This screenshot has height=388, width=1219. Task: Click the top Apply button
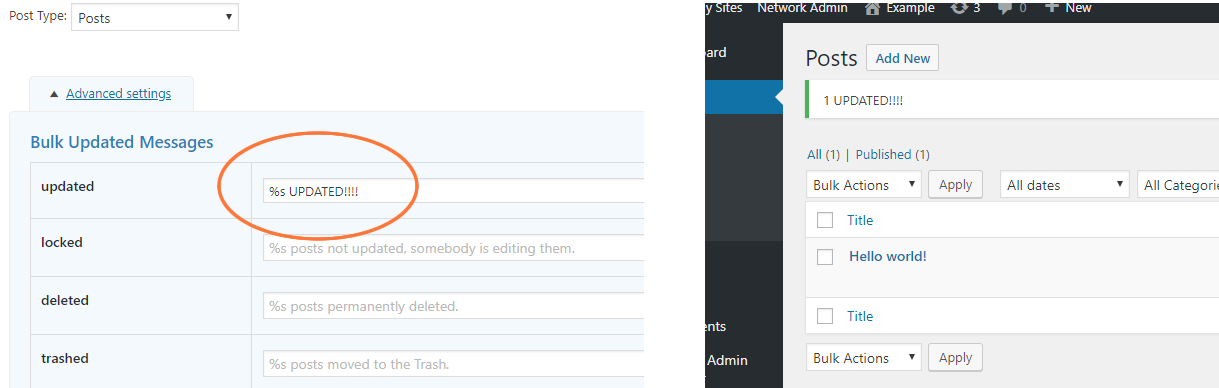point(956,185)
